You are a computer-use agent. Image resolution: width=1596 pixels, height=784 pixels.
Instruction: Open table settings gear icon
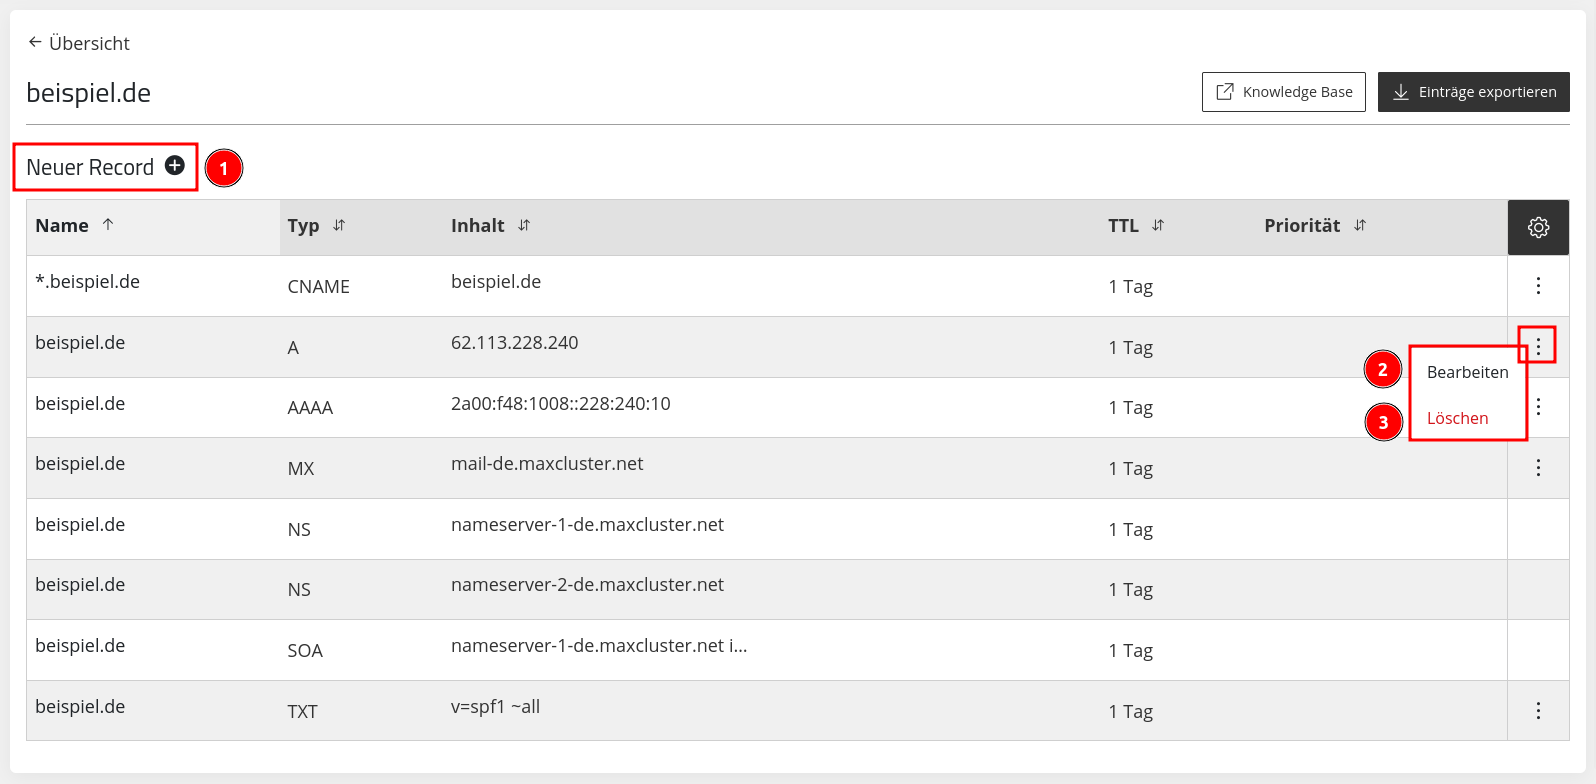(x=1538, y=227)
